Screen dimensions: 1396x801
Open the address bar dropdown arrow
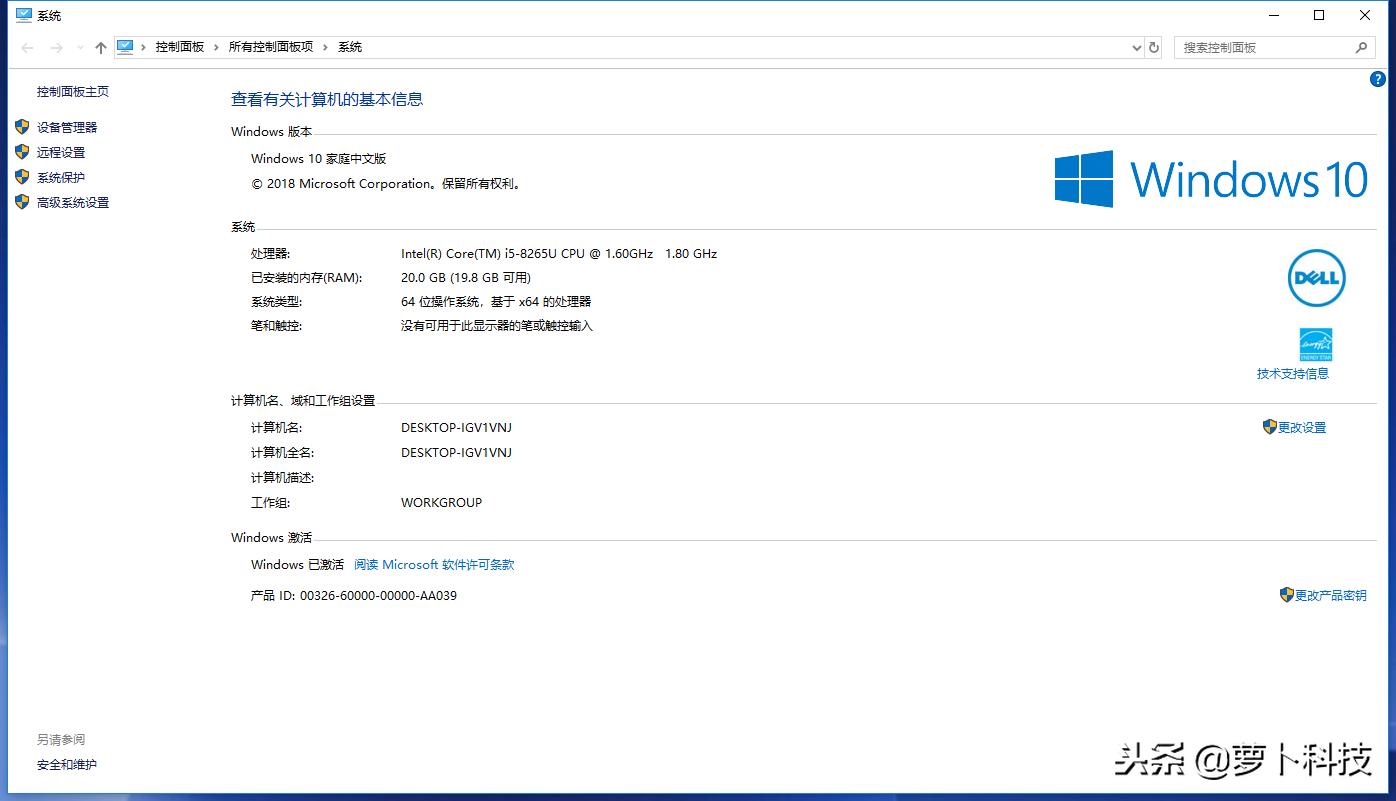(1136, 47)
